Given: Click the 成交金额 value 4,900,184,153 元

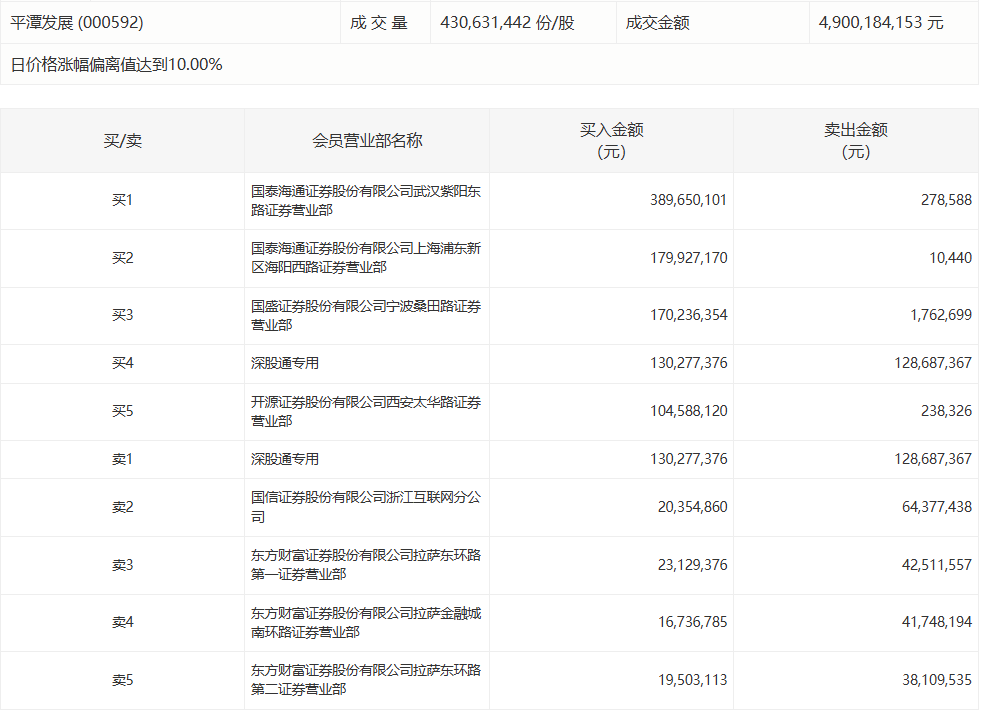Looking at the screenshot, I should [x=880, y=22].
